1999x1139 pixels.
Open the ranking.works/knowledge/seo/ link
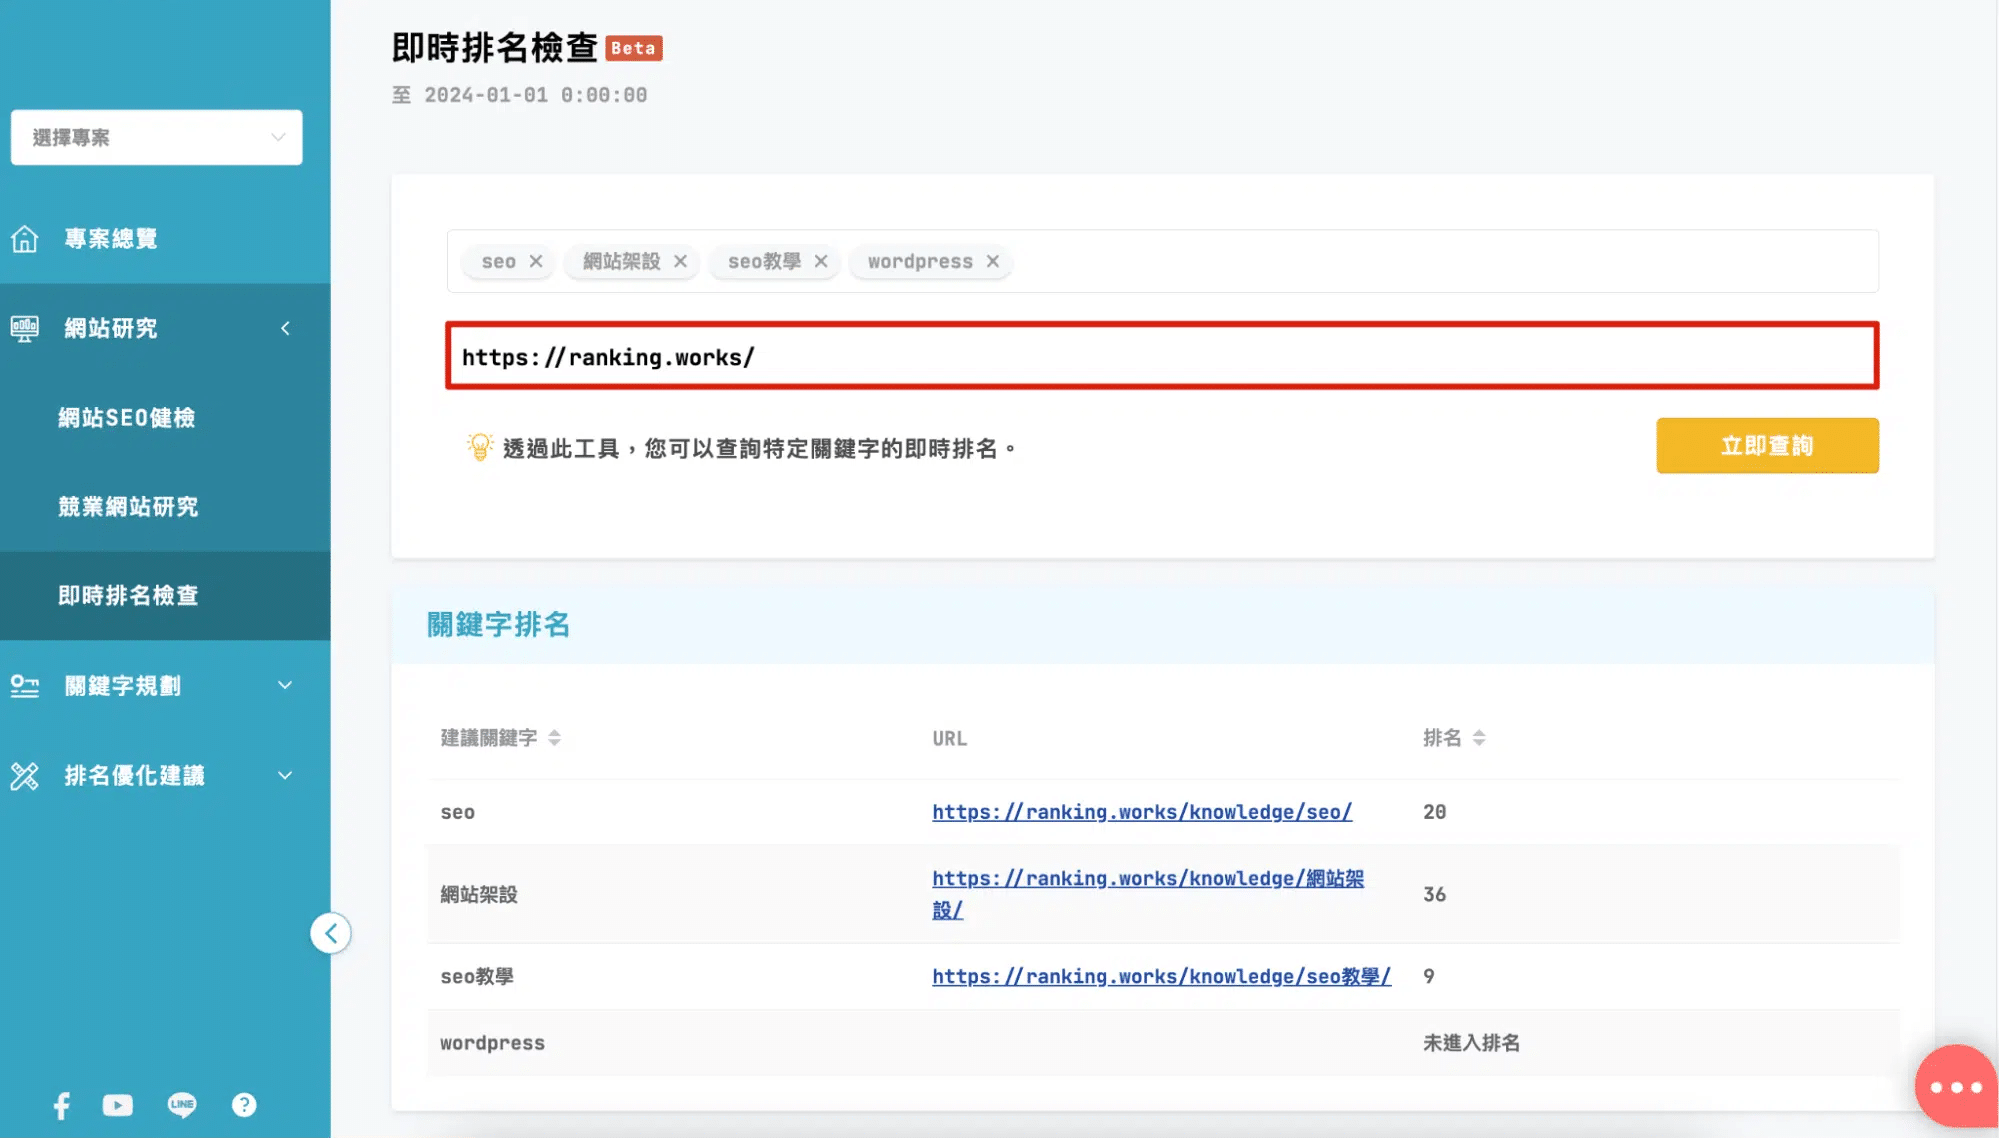[1142, 812]
